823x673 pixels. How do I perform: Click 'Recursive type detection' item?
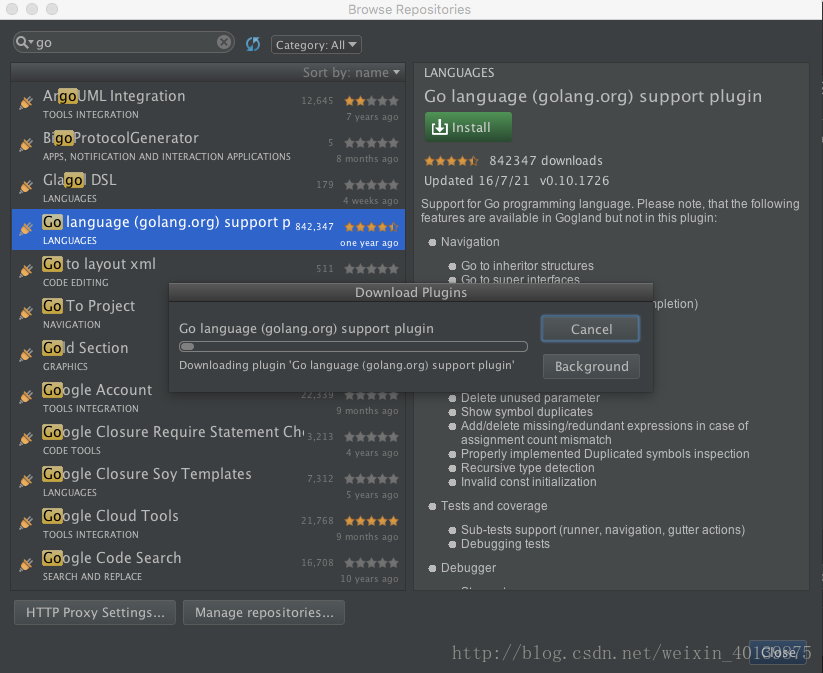click(x=527, y=468)
